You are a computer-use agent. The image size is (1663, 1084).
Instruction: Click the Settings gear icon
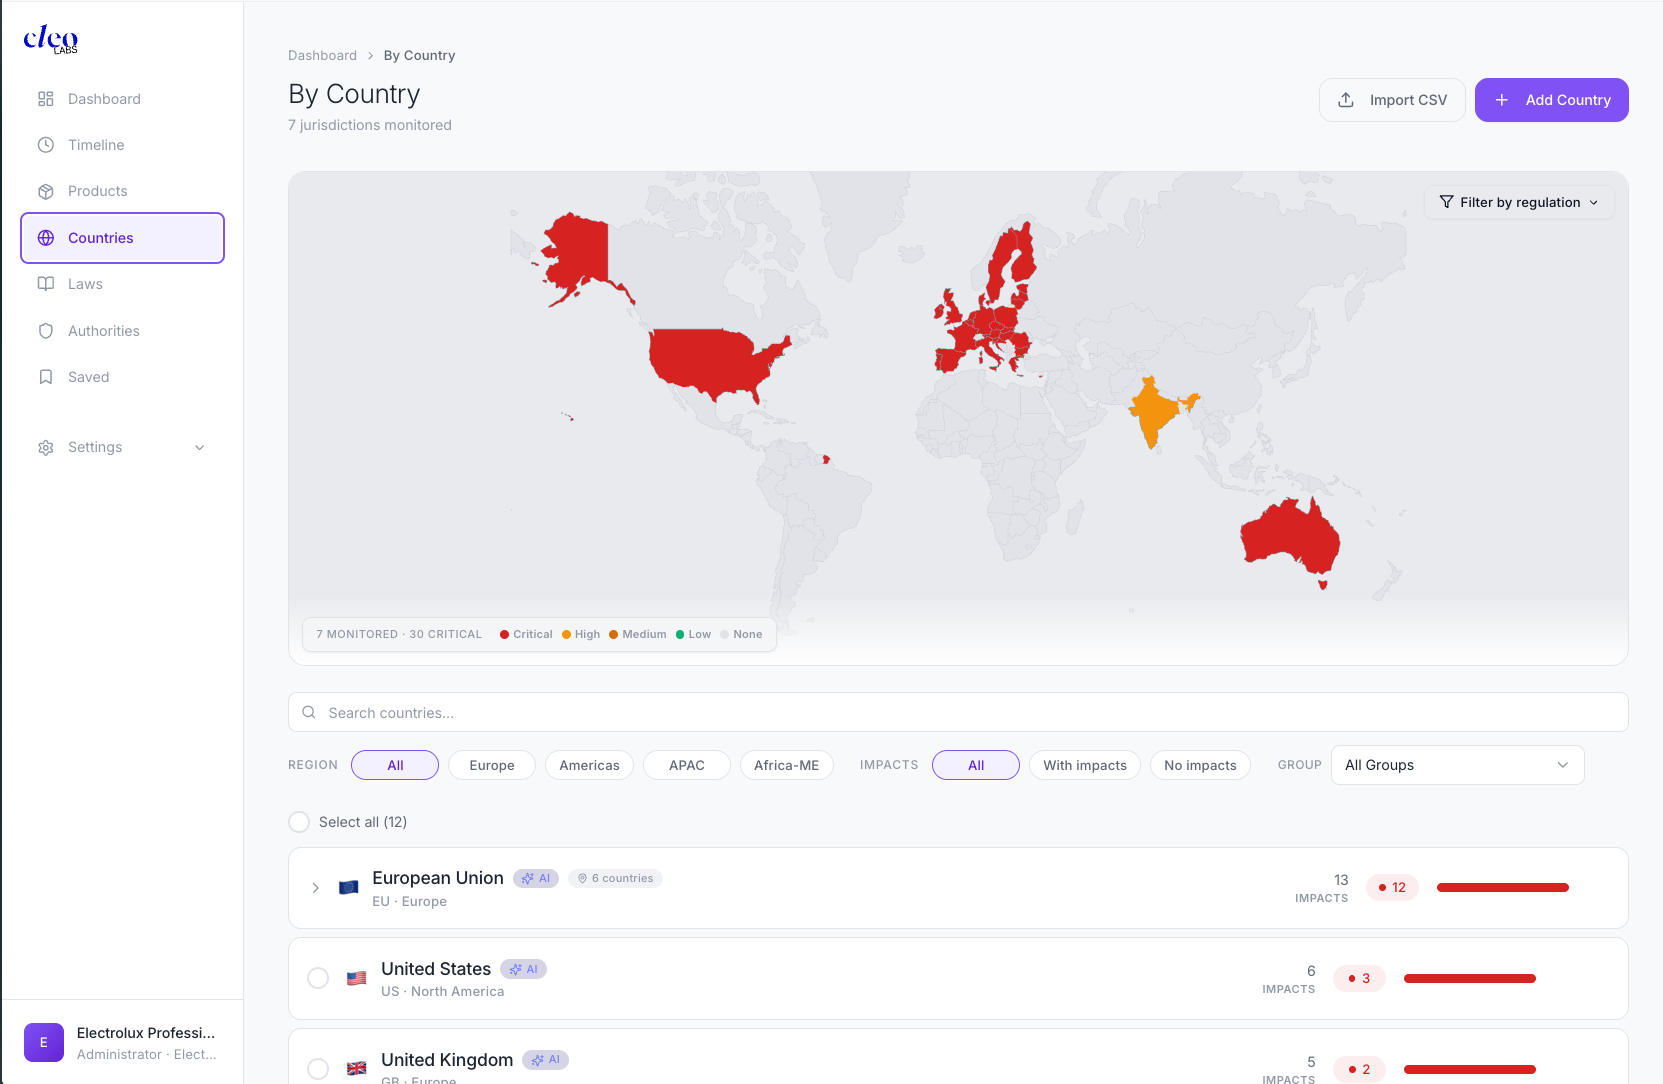coord(46,447)
